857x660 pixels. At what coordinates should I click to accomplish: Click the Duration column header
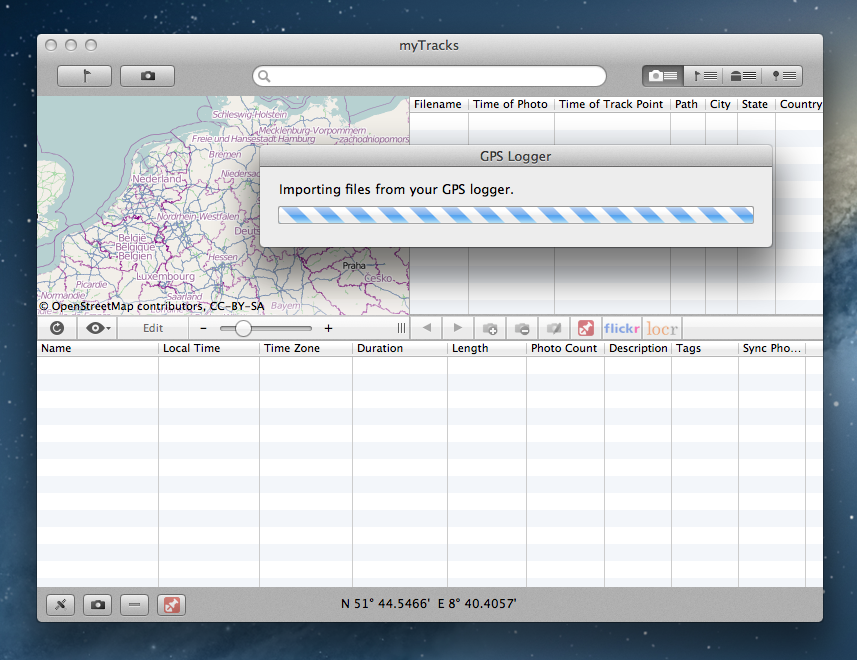pyautogui.click(x=400, y=348)
